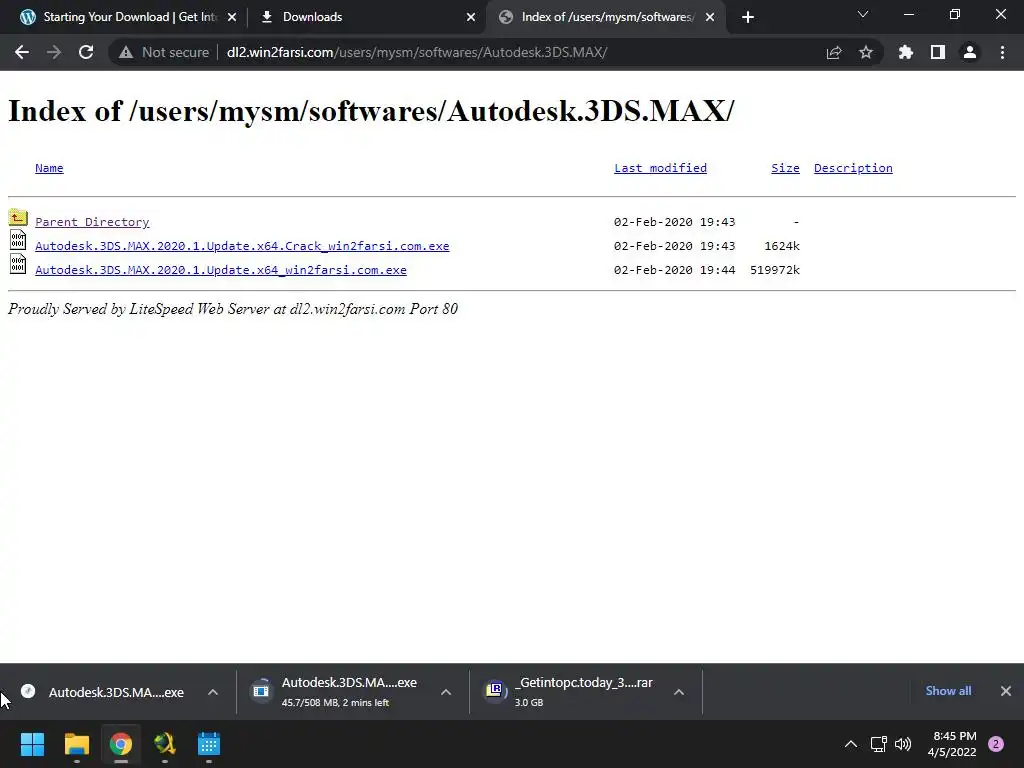The width and height of the screenshot is (1024, 768).
Task: Show hidden system tray icons
Action: point(851,744)
